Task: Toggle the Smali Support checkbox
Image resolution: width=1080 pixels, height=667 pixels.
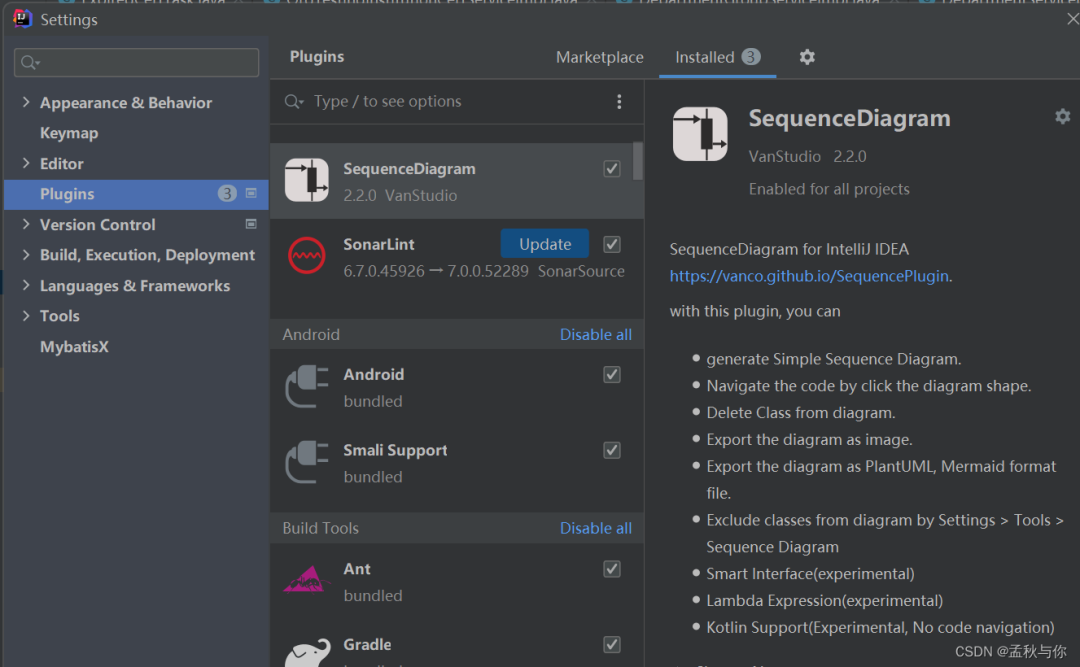Action: [612, 451]
